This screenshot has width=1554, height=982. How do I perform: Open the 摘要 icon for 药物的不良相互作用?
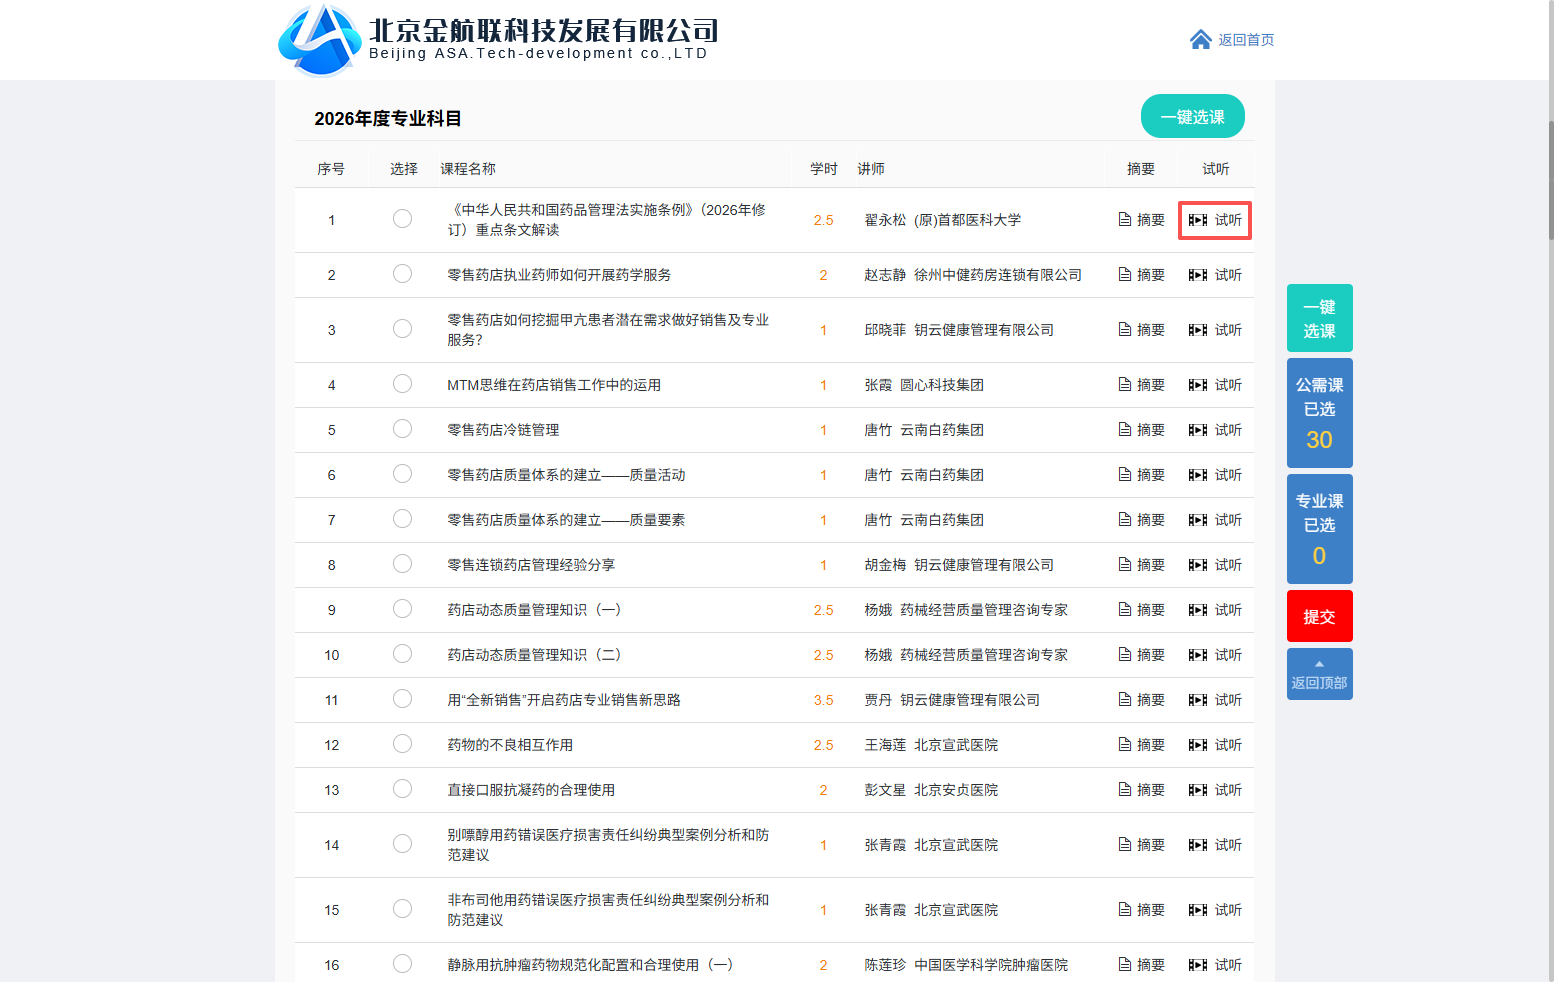point(1125,745)
